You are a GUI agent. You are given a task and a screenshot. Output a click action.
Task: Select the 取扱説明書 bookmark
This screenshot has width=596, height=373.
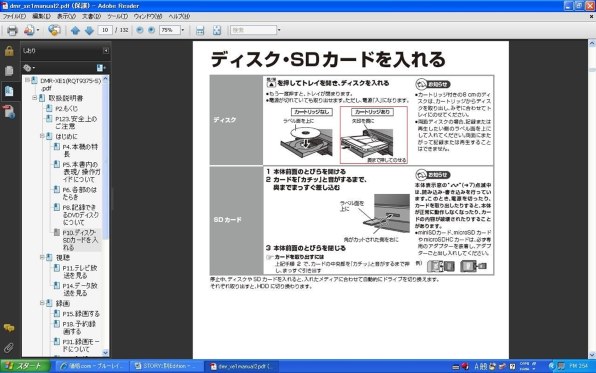pyautogui.click(x=66, y=98)
